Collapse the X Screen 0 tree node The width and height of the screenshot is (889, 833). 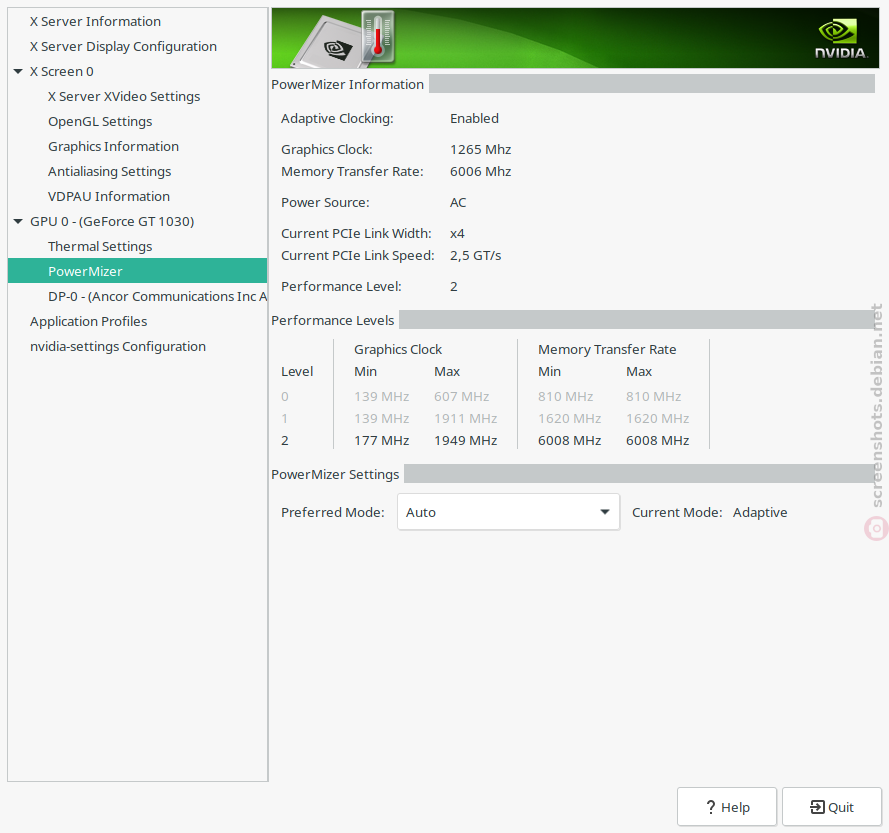[18, 71]
